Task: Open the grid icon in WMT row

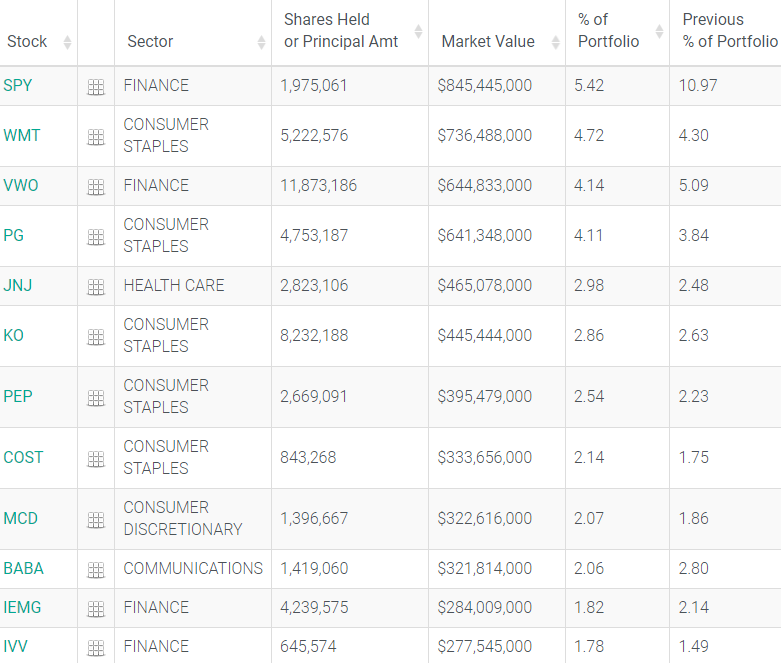Action: (x=96, y=137)
